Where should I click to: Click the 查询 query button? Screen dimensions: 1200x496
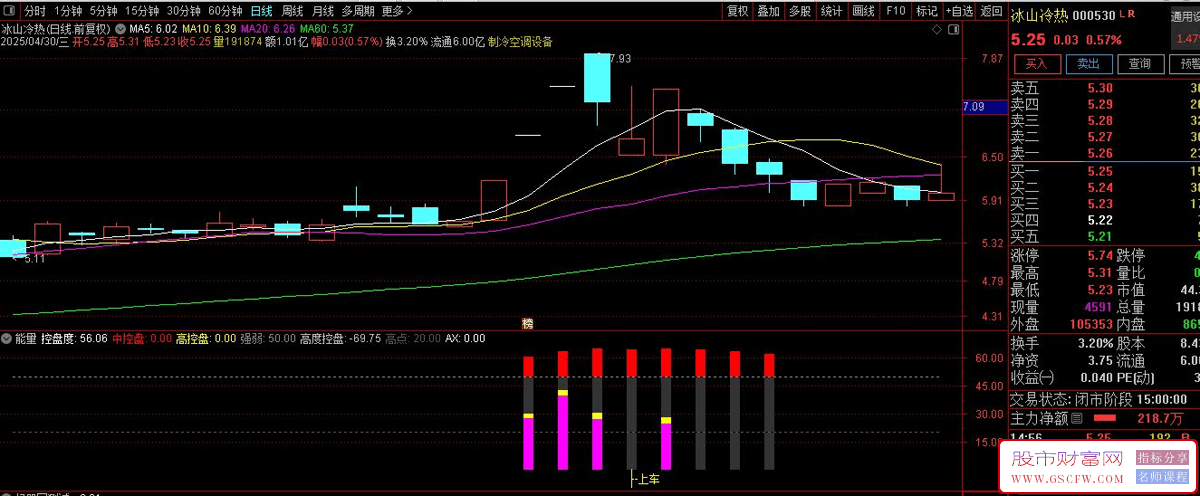(x=1140, y=64)
